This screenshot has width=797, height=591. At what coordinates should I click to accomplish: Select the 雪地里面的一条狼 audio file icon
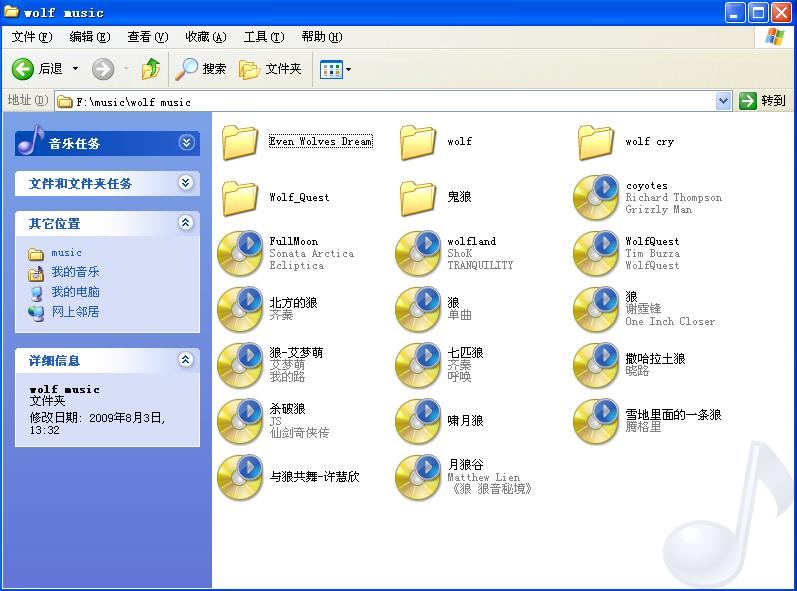(x=596, y=421)
